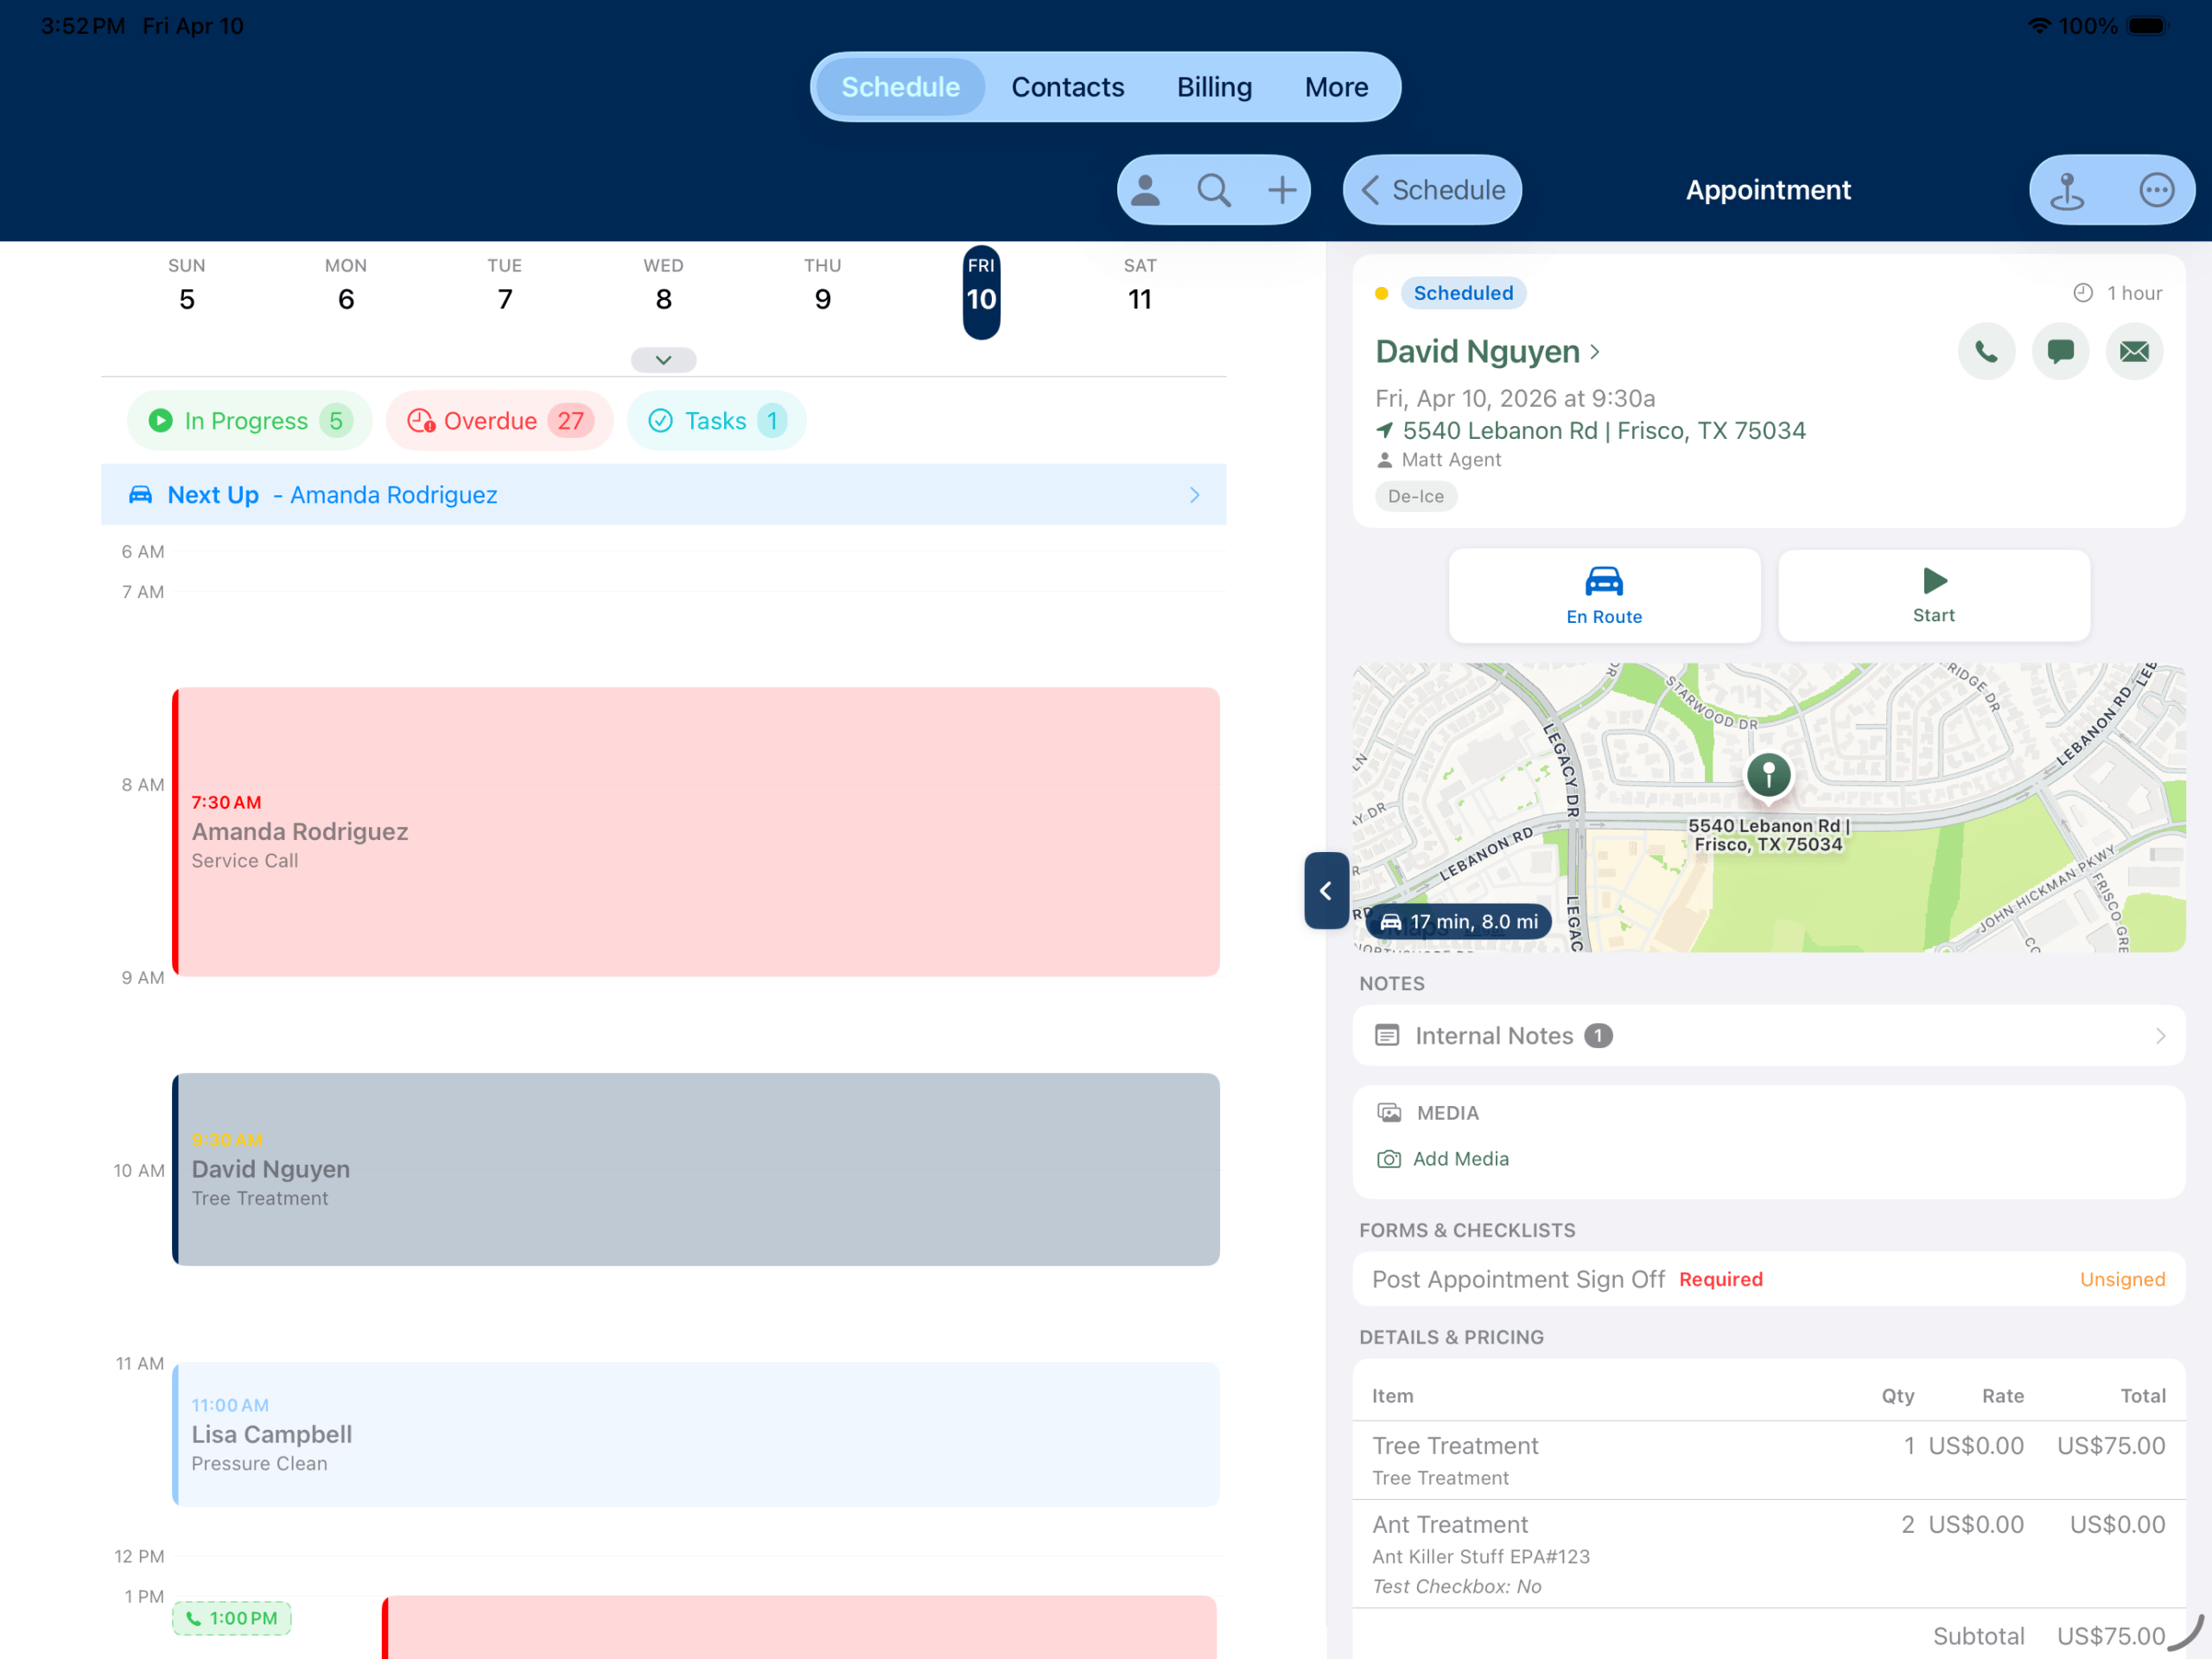Open the Billing tab

1214,87
